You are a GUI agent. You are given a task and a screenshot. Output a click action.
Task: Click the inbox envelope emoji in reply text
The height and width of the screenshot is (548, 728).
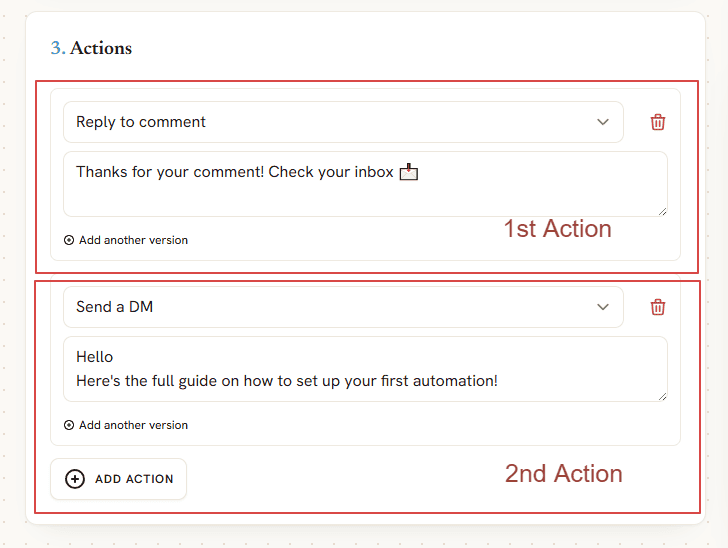coord(409,172)
